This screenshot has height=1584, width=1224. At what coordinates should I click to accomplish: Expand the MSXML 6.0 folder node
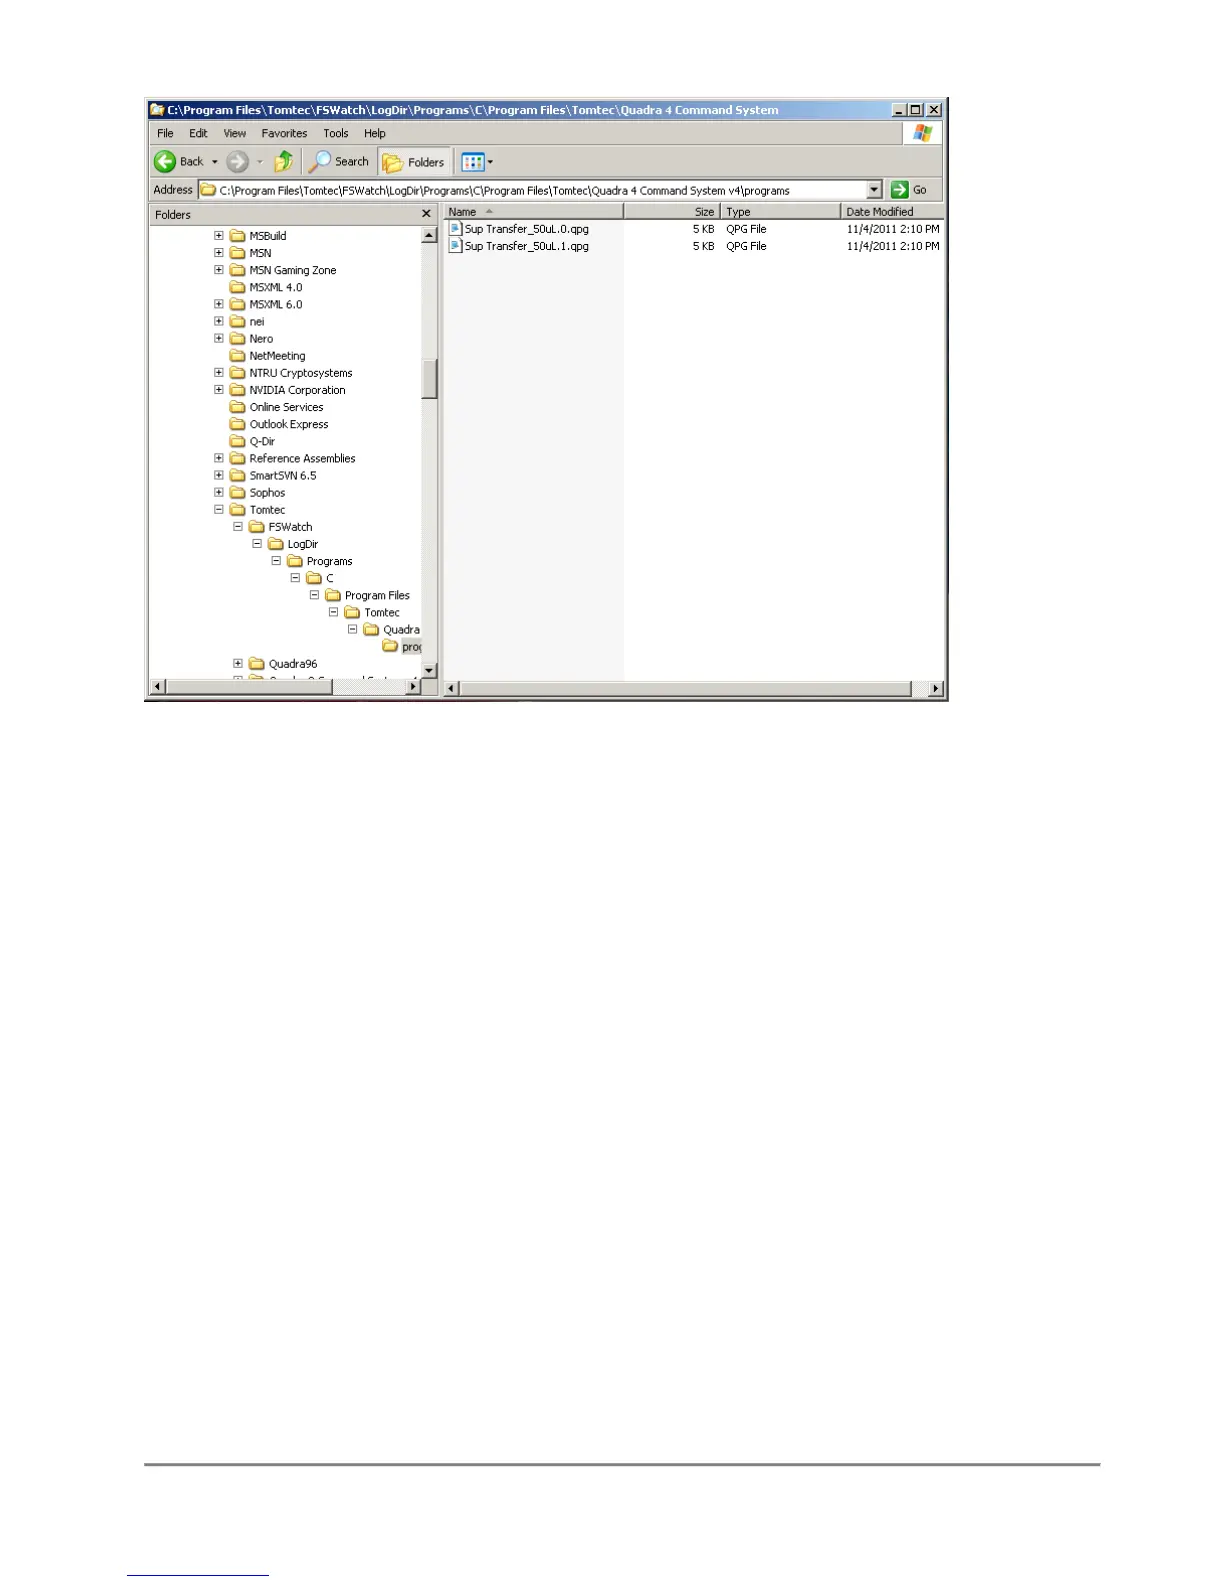point(219,304)
